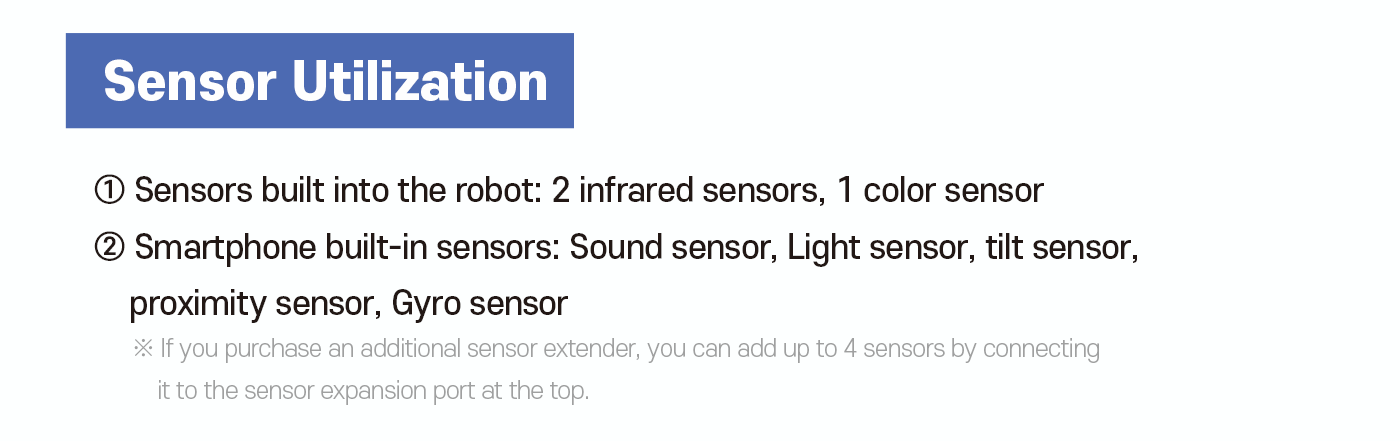Click the circled number 2 marker
Image resolution: width=1400 pixels, height=441 pixels.
109,247
